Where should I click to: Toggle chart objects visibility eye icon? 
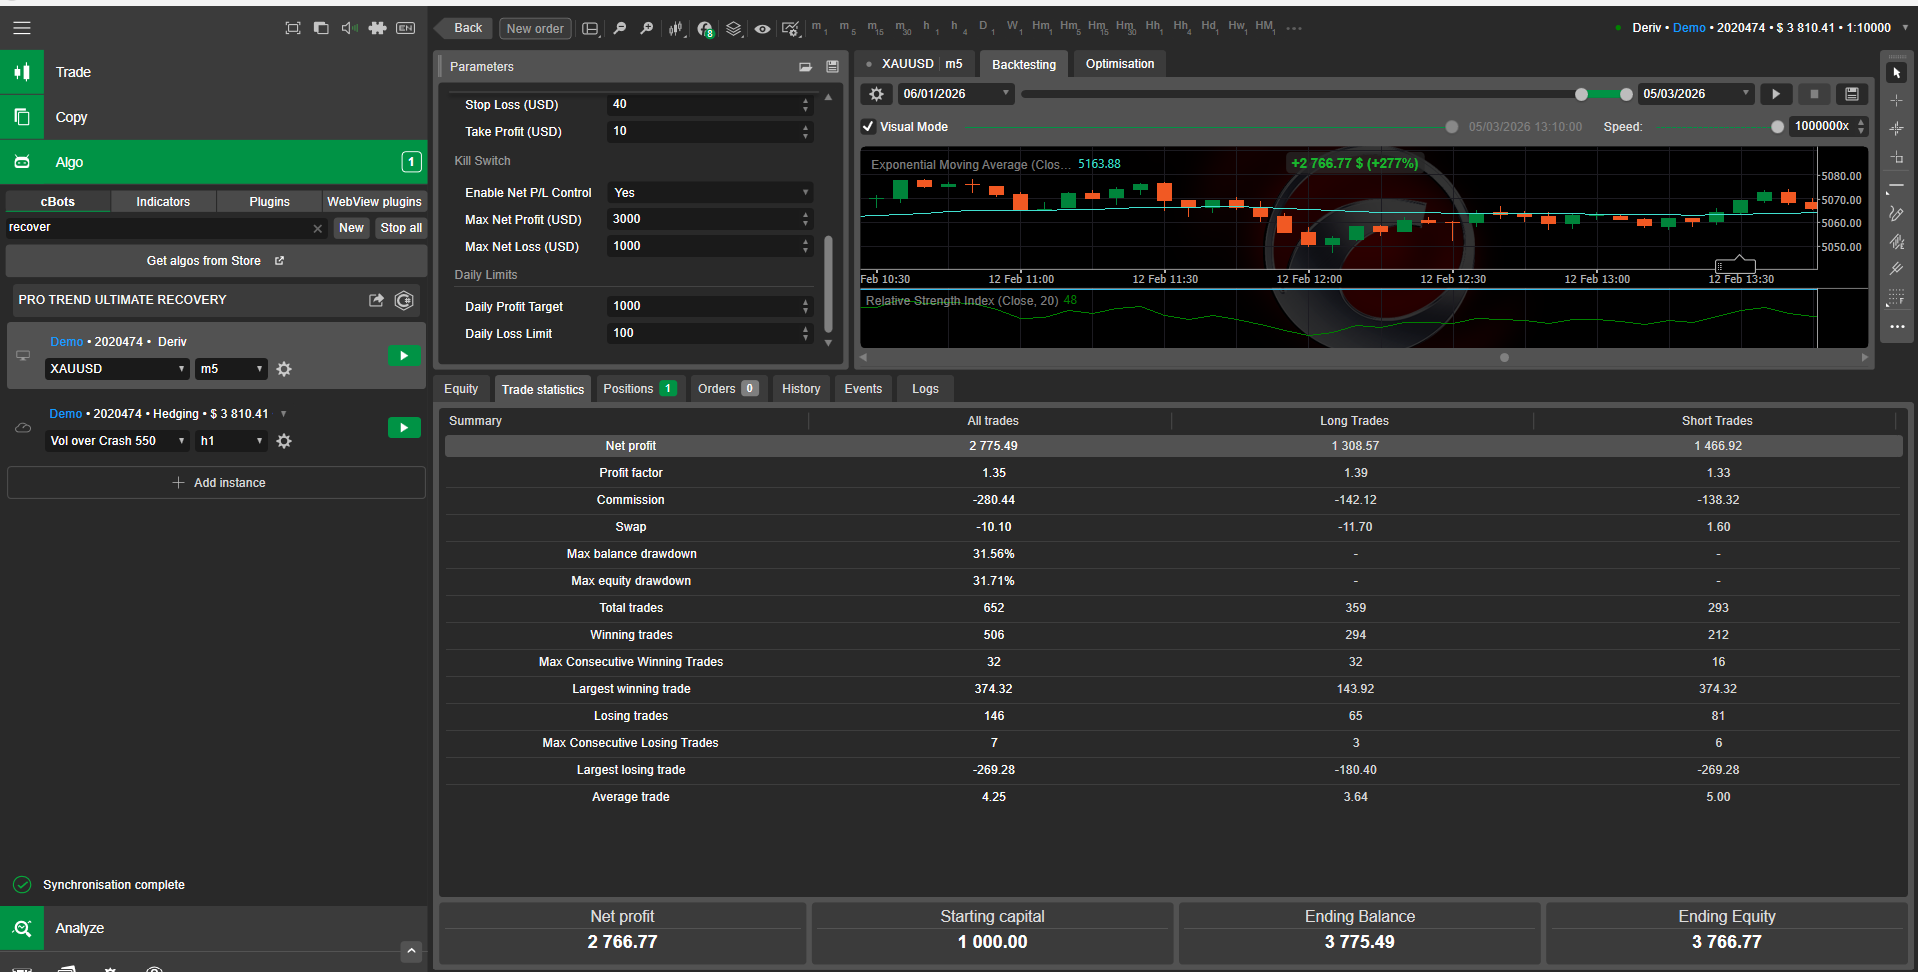tap(762, 28)
